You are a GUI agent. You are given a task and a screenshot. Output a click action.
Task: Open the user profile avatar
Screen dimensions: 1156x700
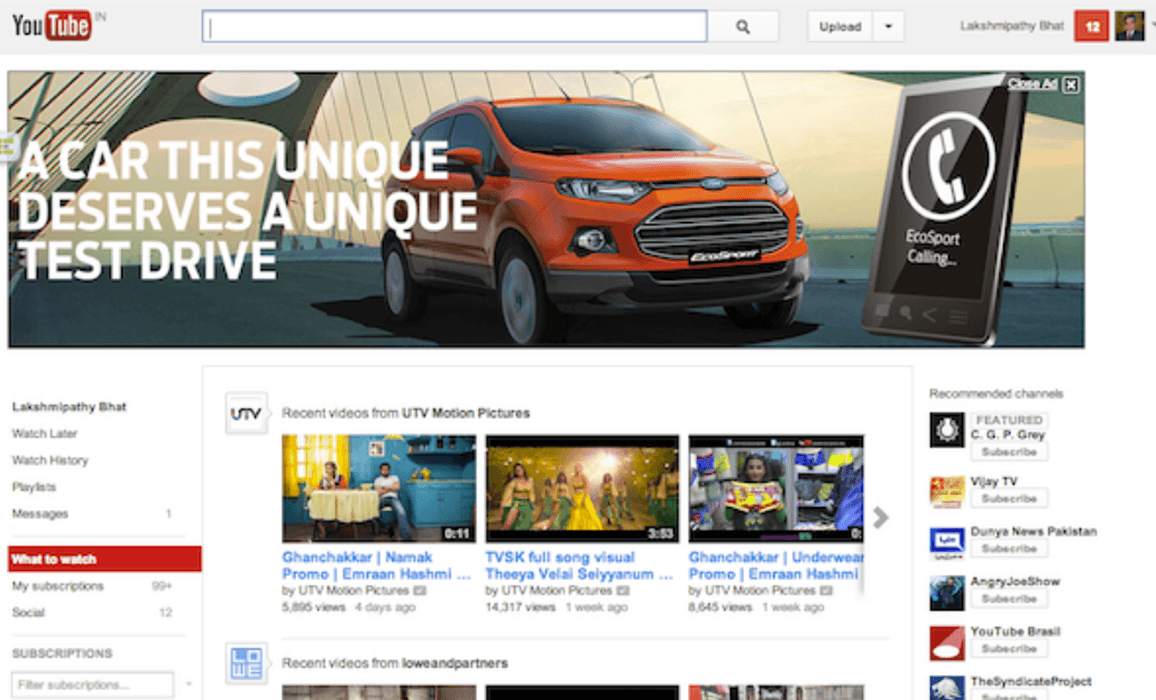pos(1129,27)
